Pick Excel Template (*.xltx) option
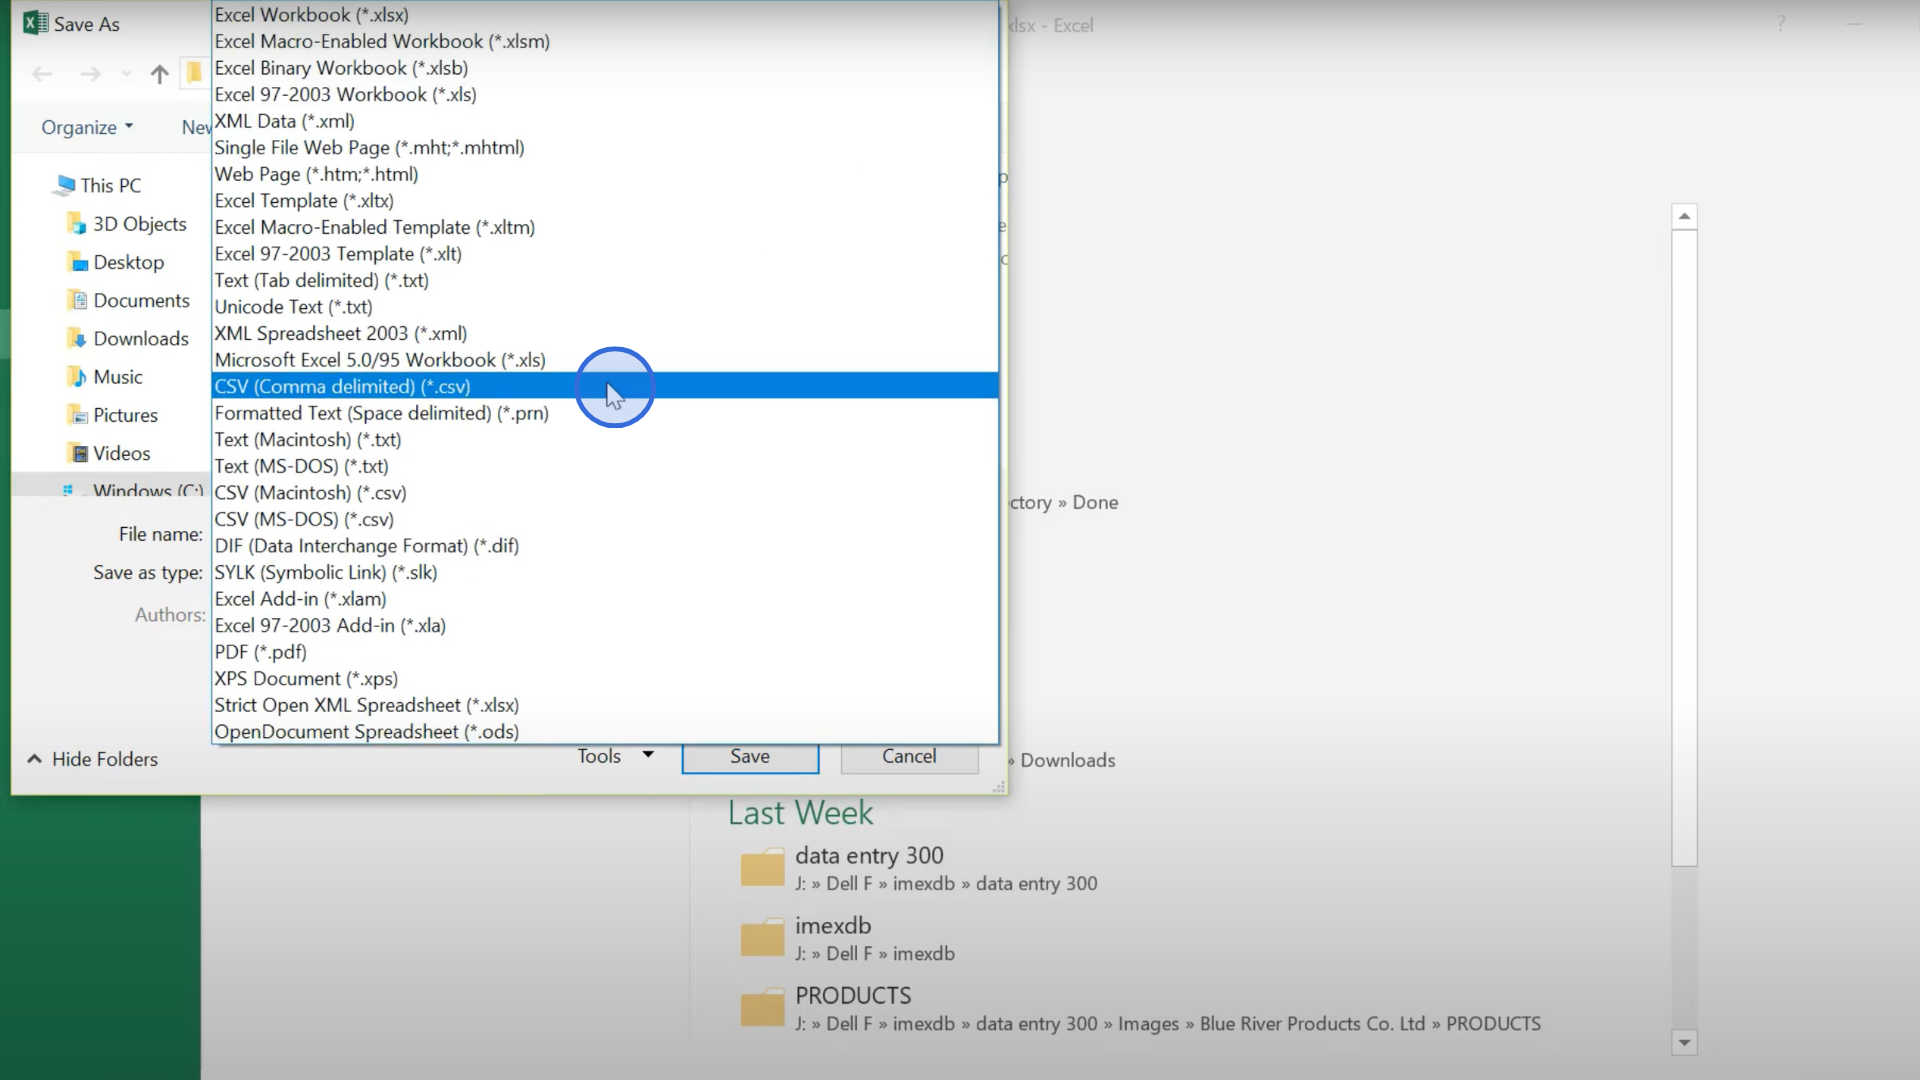The width and height of the screenshot is (1920, 1080). pos(605,200)
